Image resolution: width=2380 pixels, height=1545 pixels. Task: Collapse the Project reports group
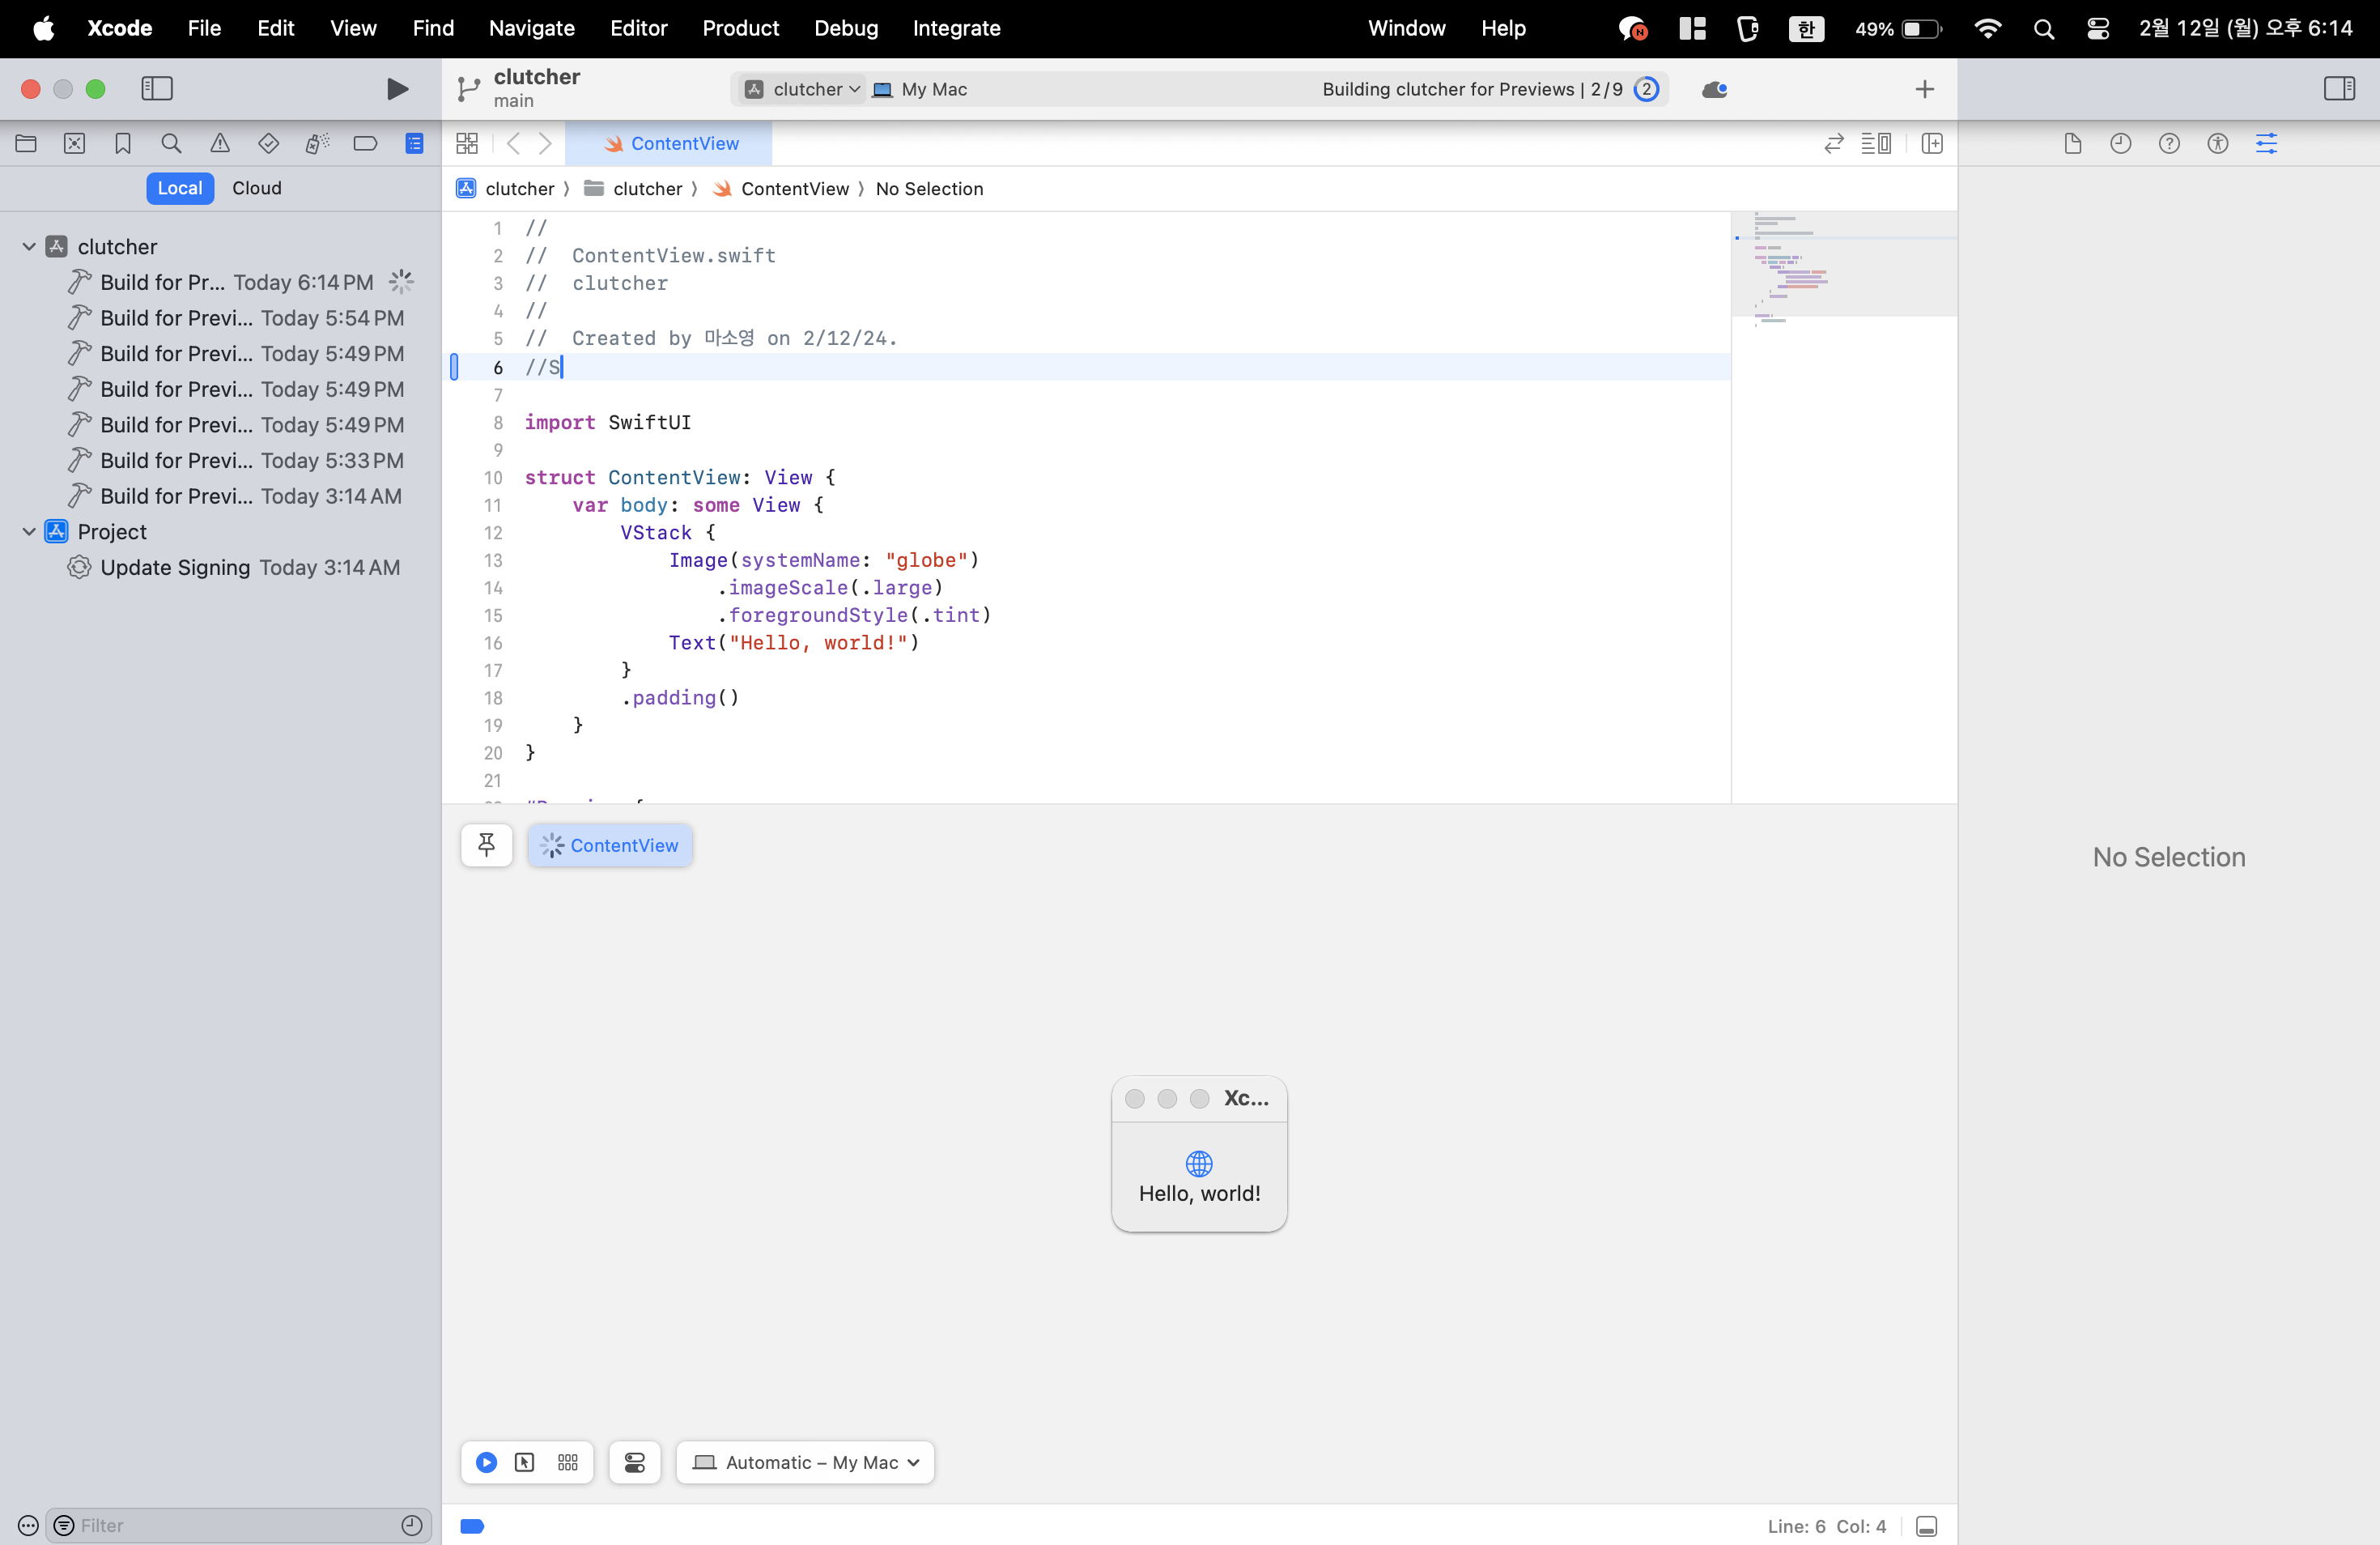point(29,532)
